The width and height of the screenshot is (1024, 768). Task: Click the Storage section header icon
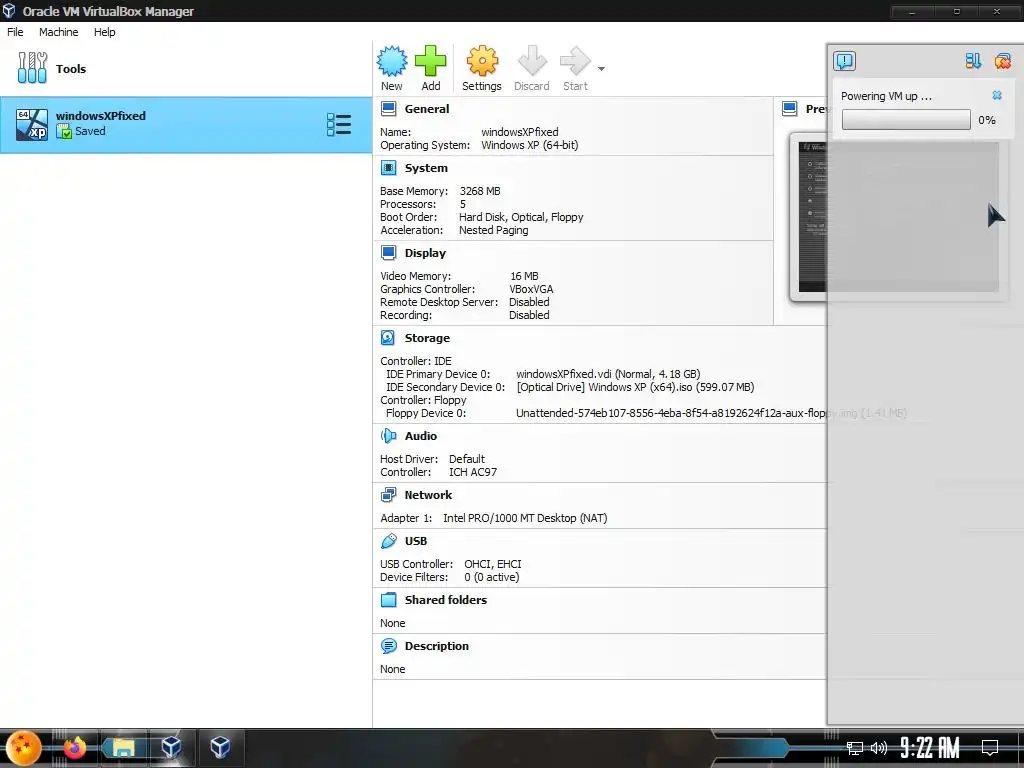pyautogui.click(x=389, y=338)
